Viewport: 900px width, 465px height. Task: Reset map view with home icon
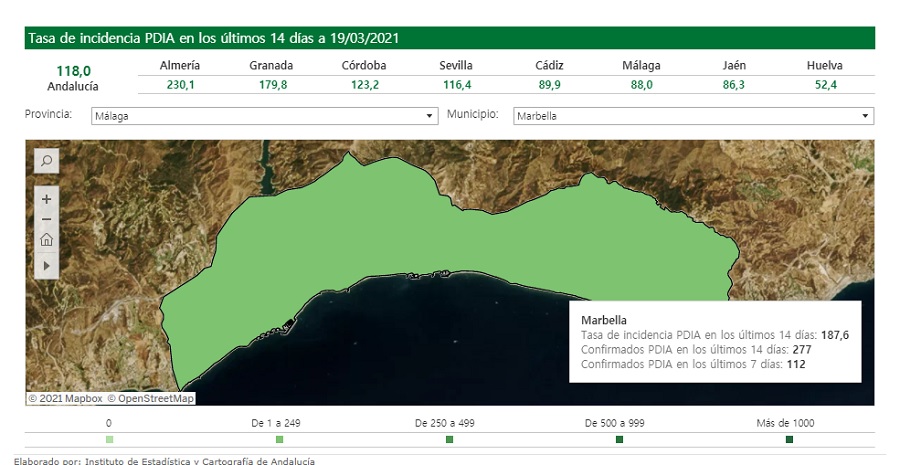[x=46, y=240]
